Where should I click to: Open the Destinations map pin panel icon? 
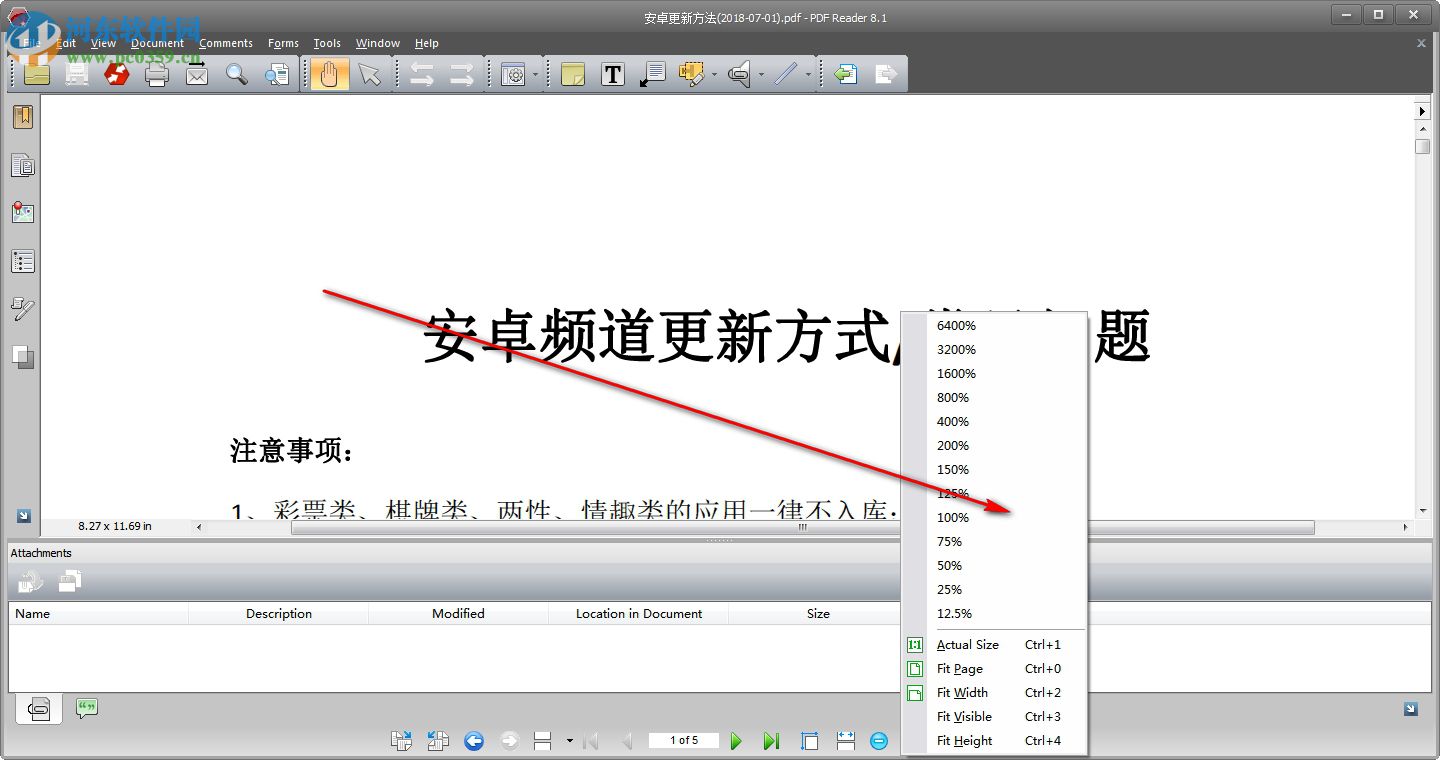point(22,213)
